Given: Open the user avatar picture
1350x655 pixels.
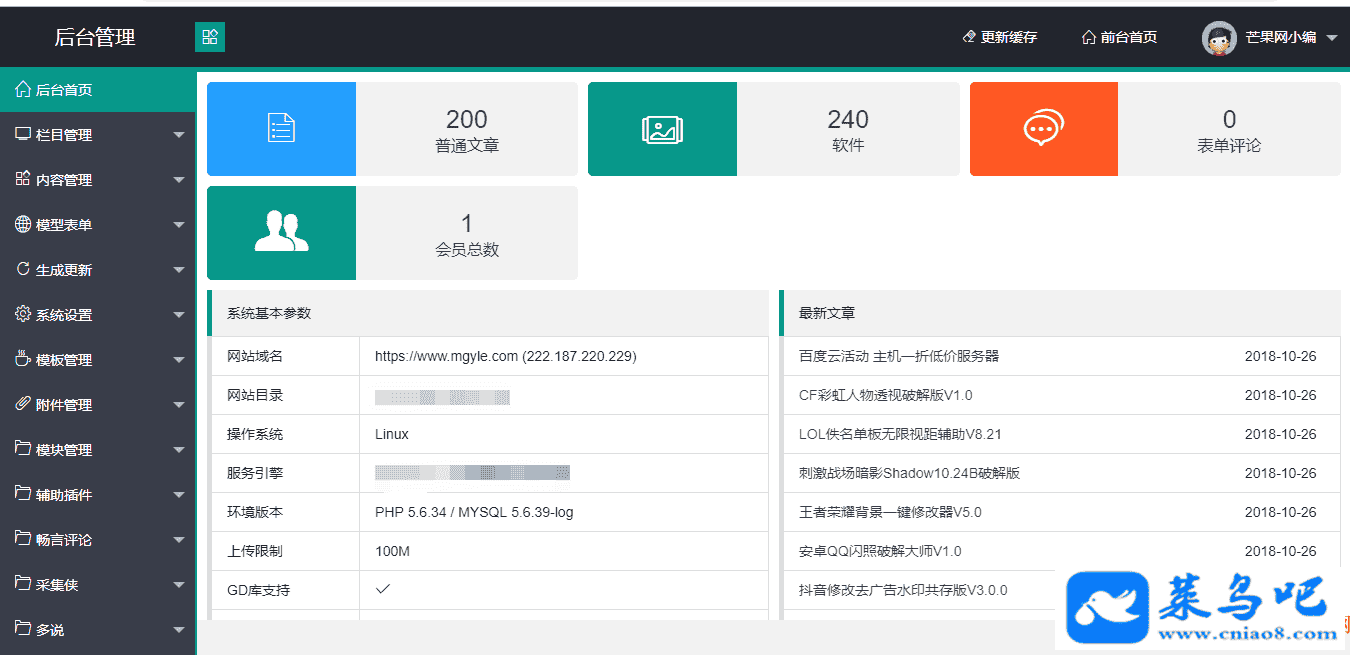Looking at the screenshot, I should (1218, 38).
